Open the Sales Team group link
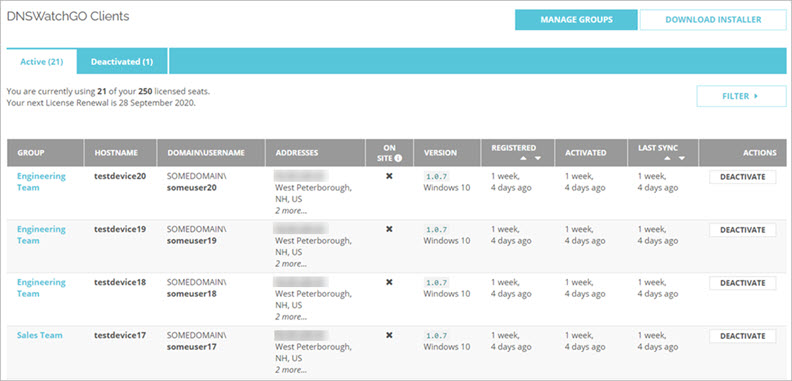Viewport: 792px width, 381px height. pos(40,335)
